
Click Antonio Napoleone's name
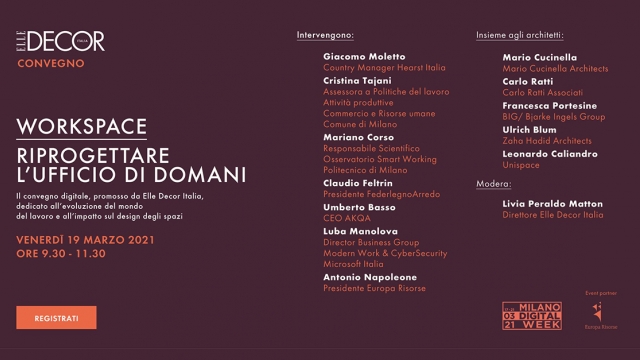point(370,277)
